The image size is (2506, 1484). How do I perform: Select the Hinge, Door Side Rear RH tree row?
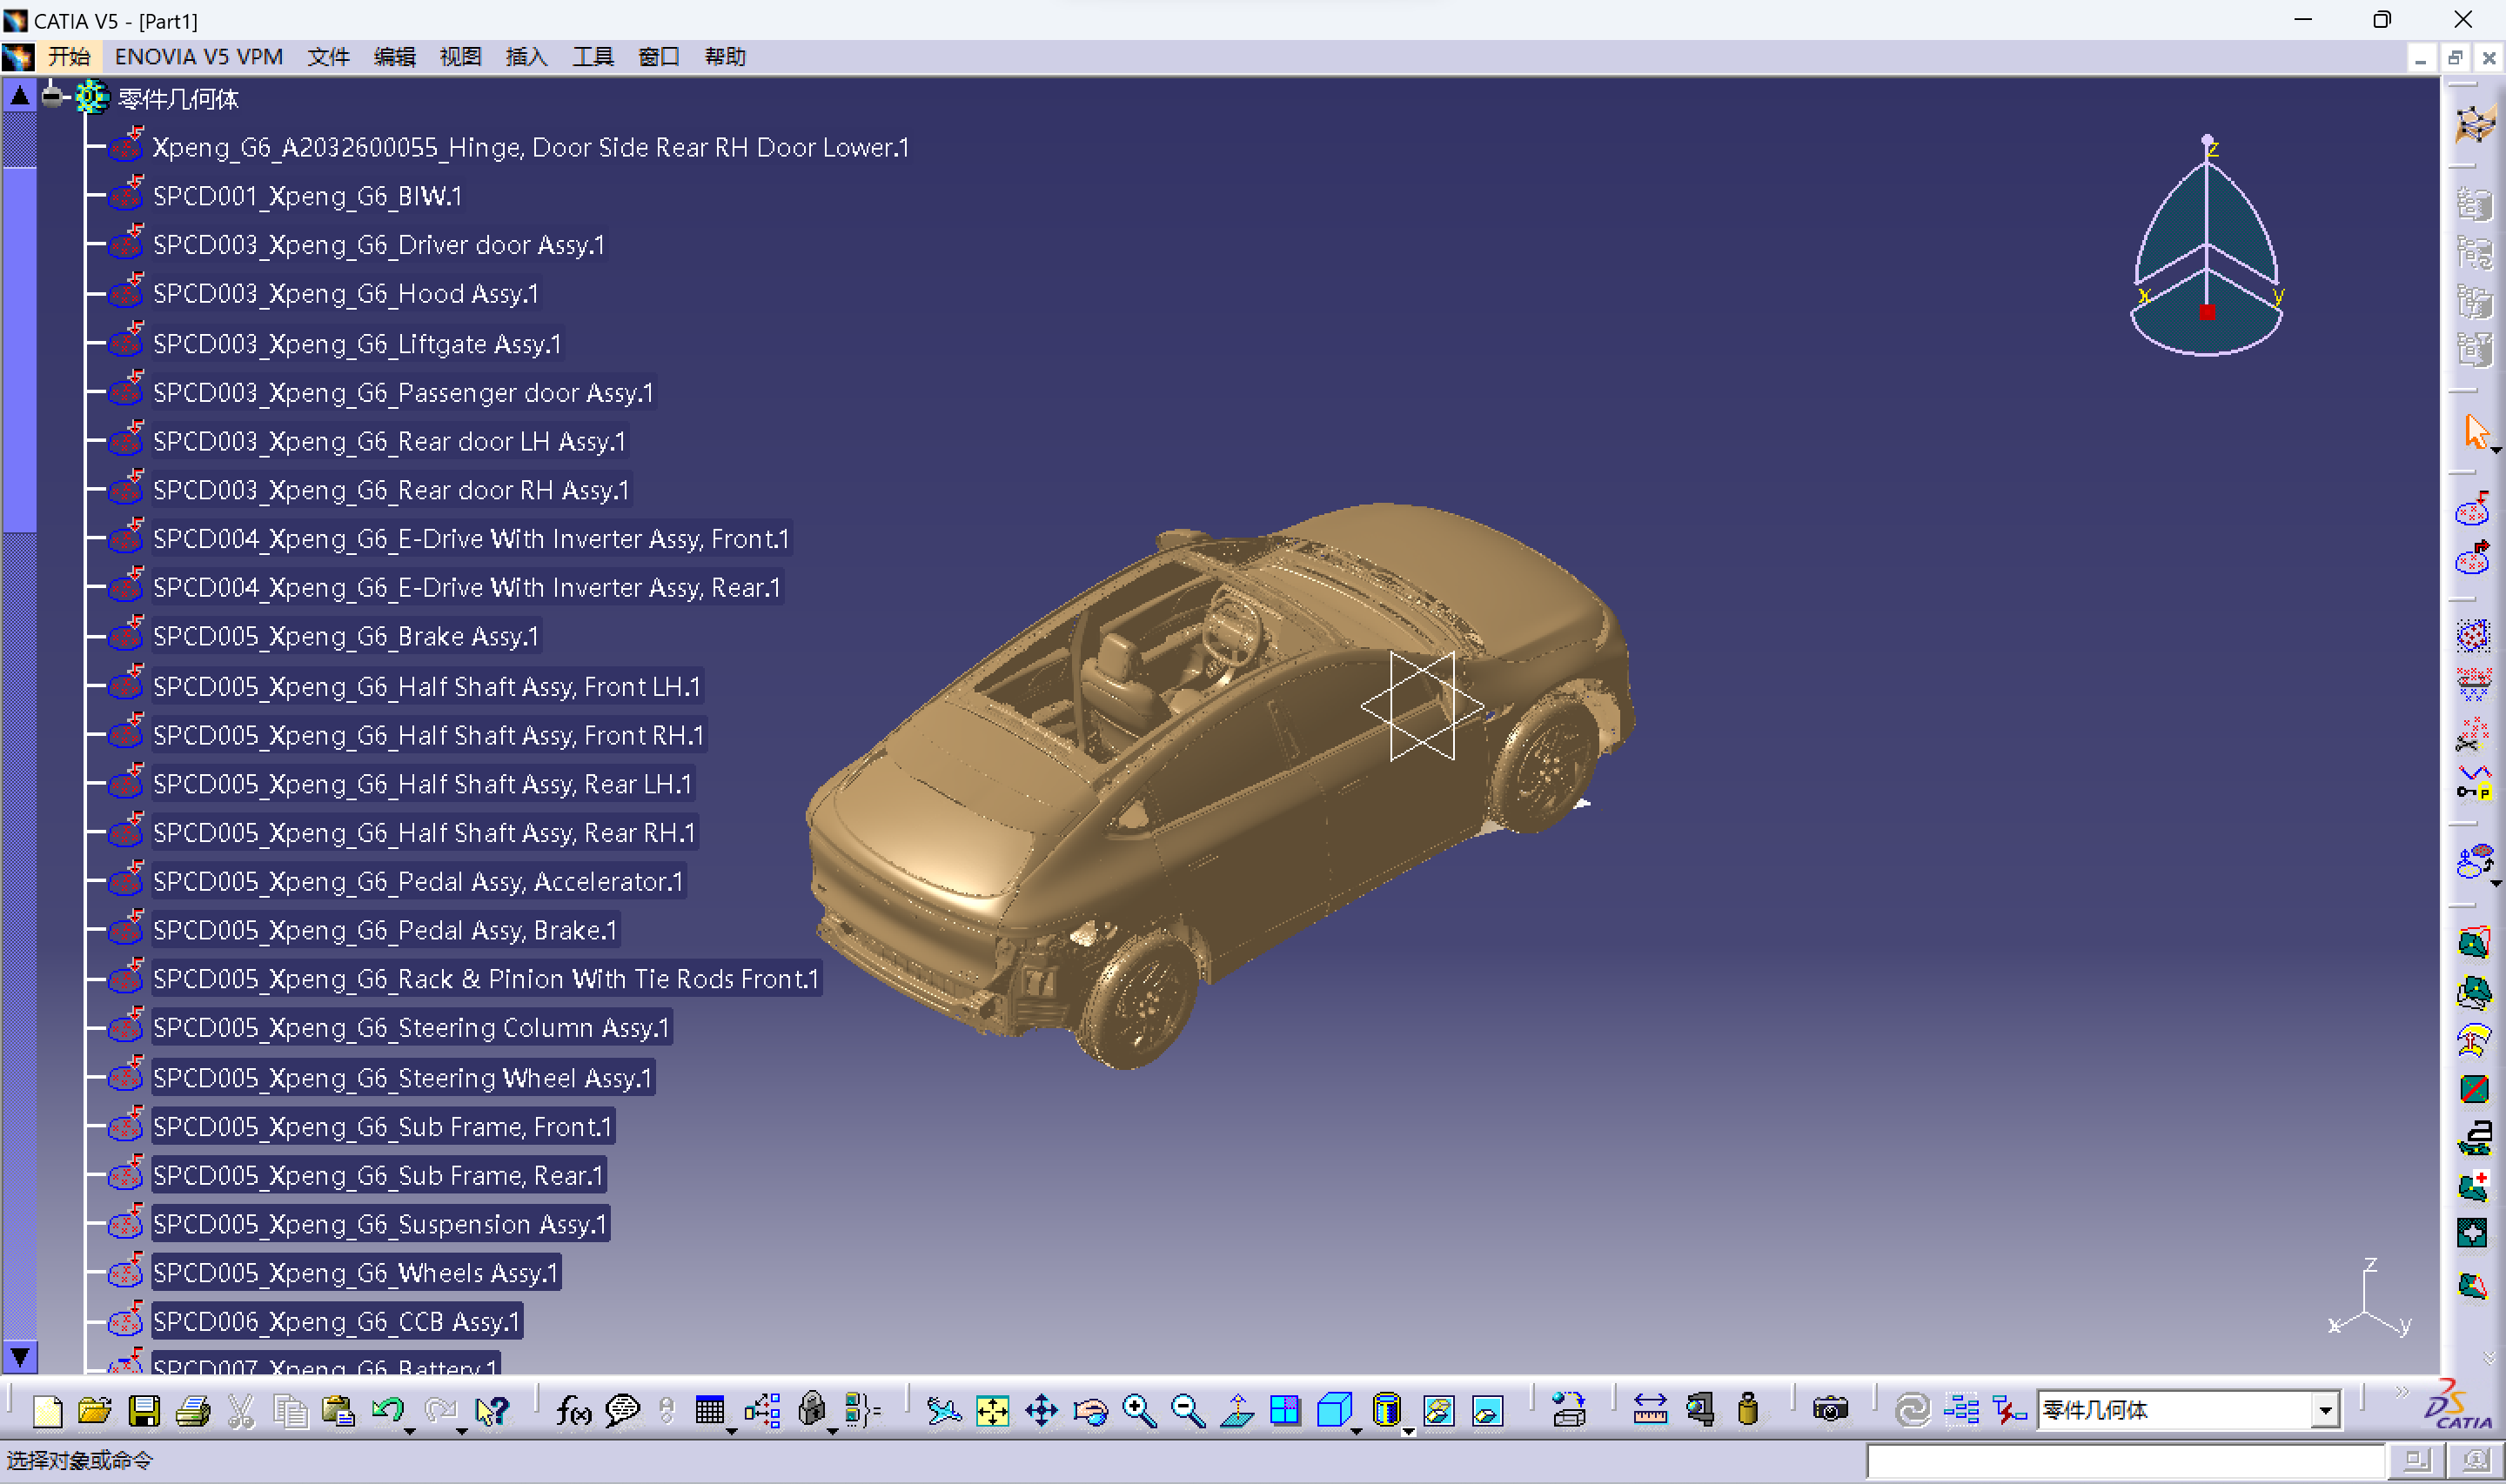coord(531,148)
